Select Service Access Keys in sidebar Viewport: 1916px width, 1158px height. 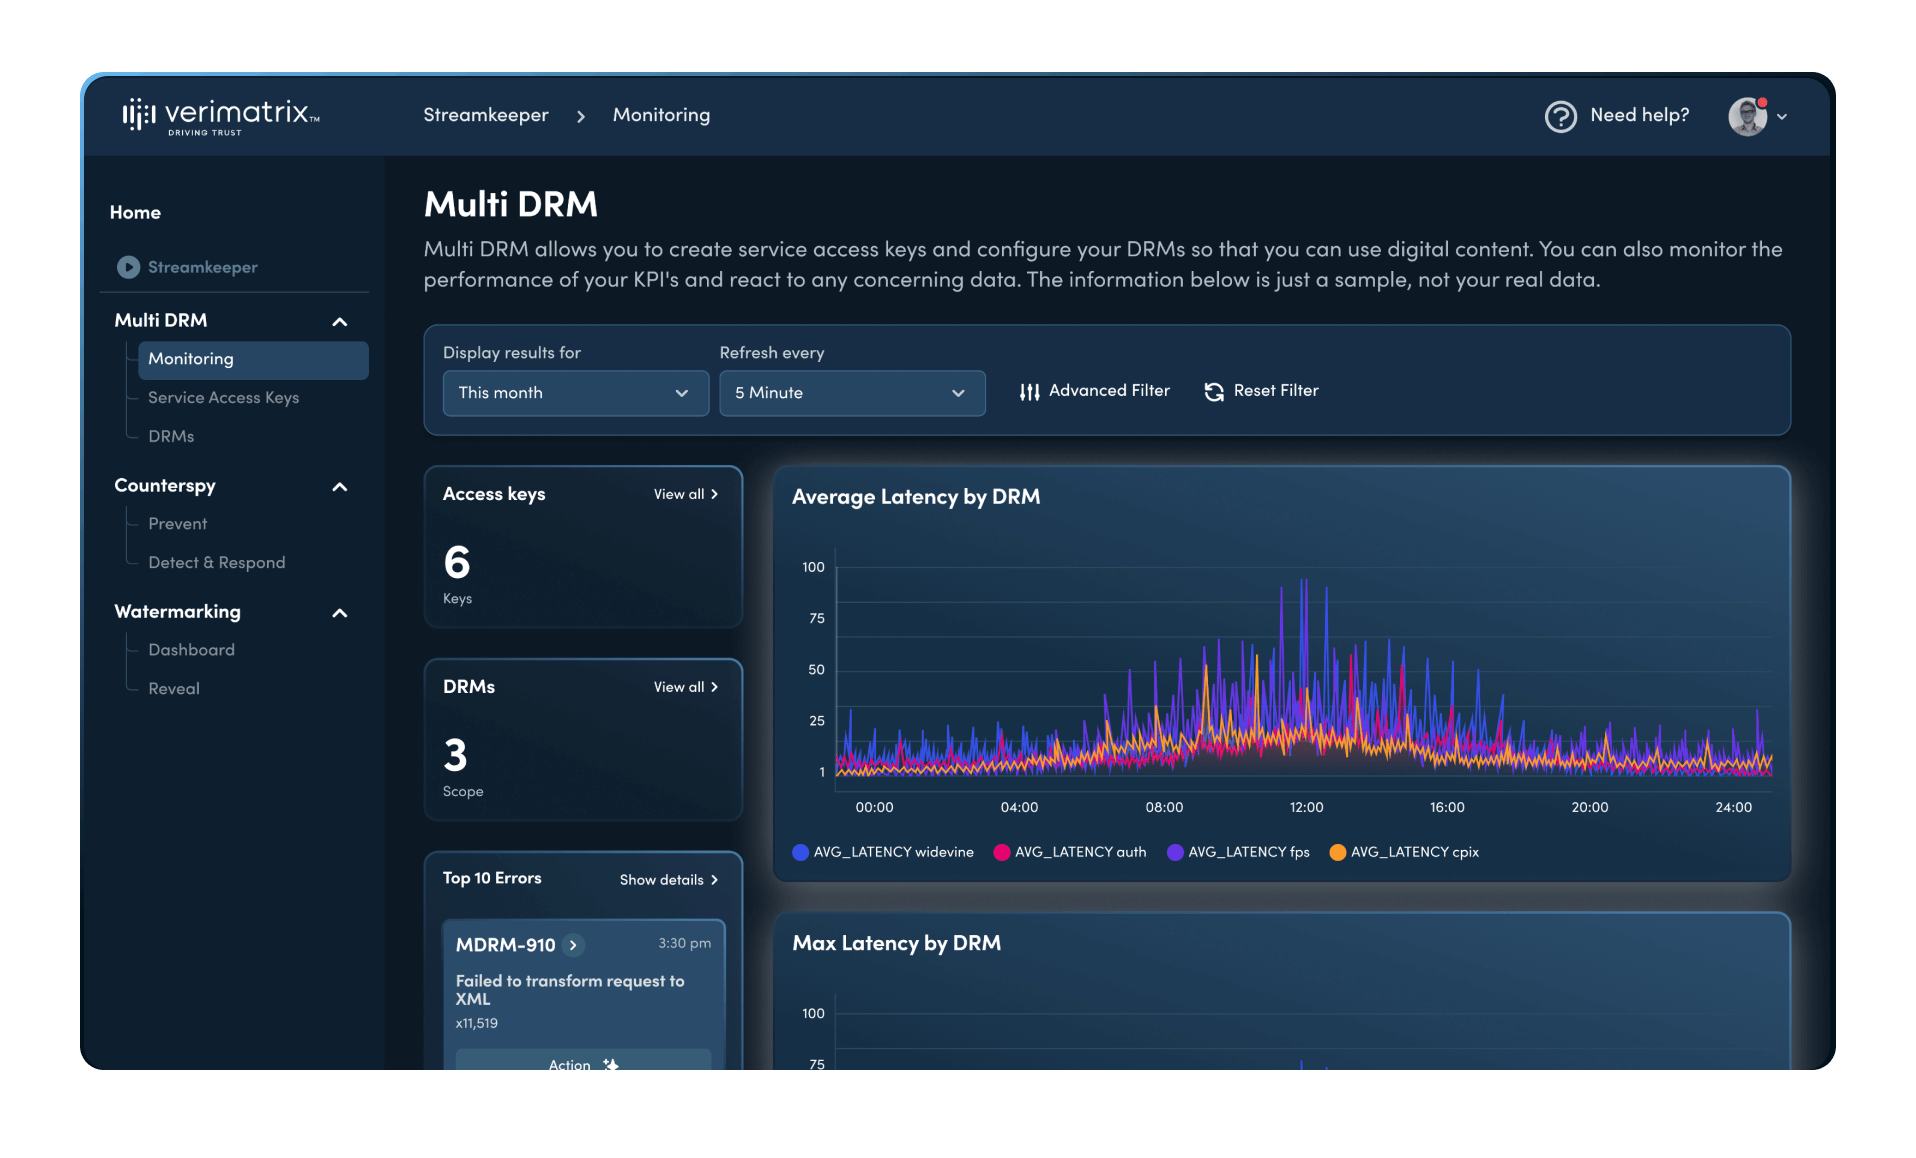(223, 398)
